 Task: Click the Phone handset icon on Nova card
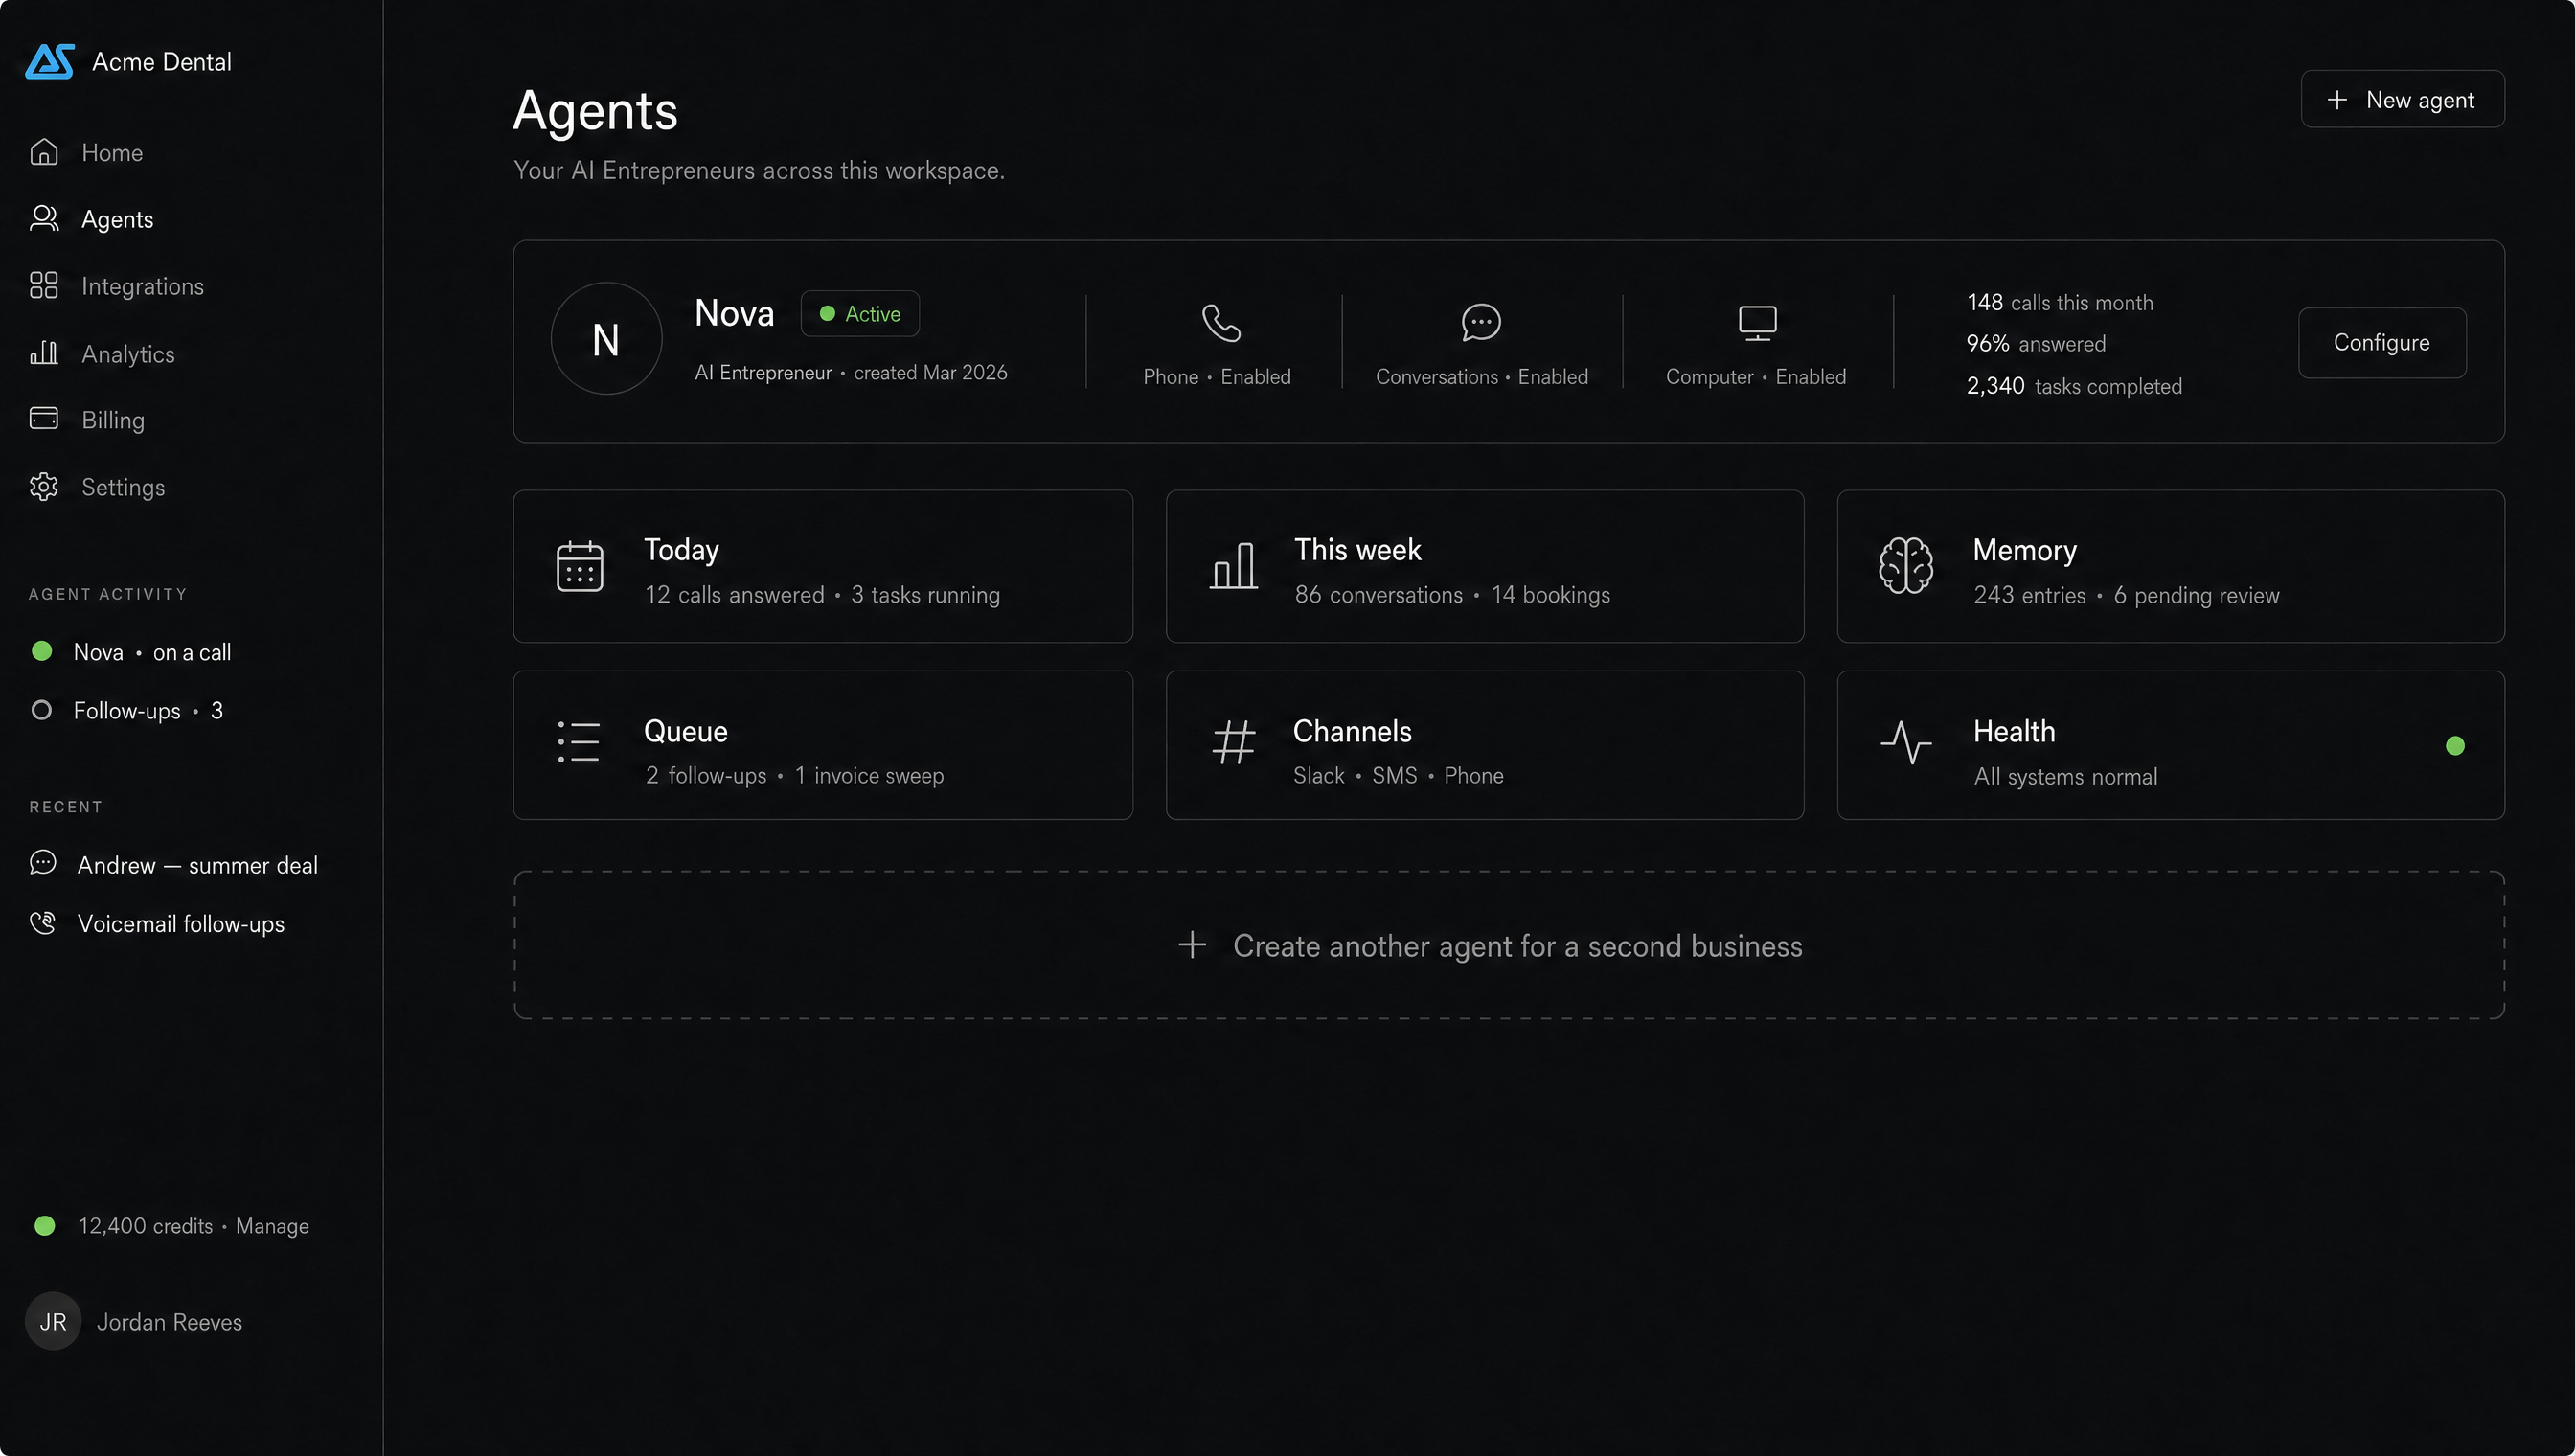point(1221,323)
